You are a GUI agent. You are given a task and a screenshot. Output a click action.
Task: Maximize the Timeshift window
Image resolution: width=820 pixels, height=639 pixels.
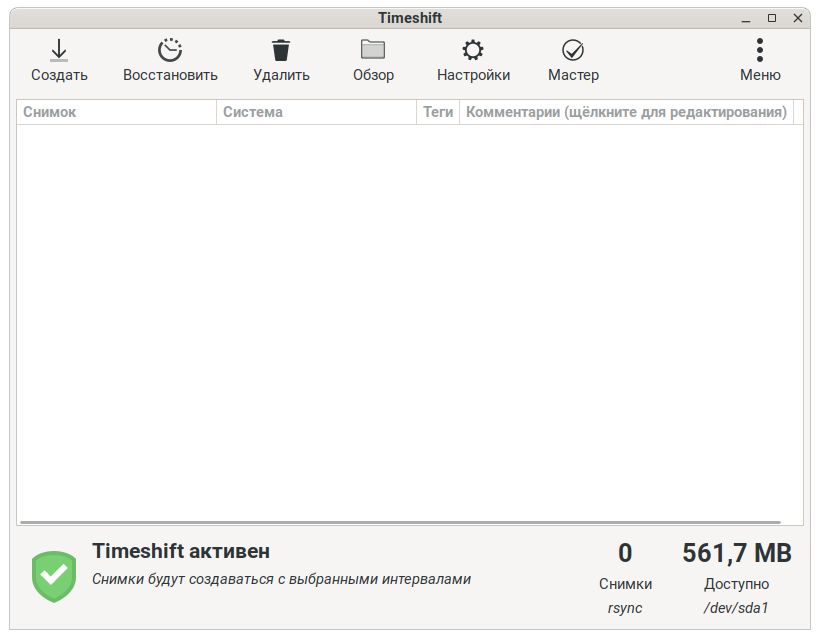tap(771, 18)
